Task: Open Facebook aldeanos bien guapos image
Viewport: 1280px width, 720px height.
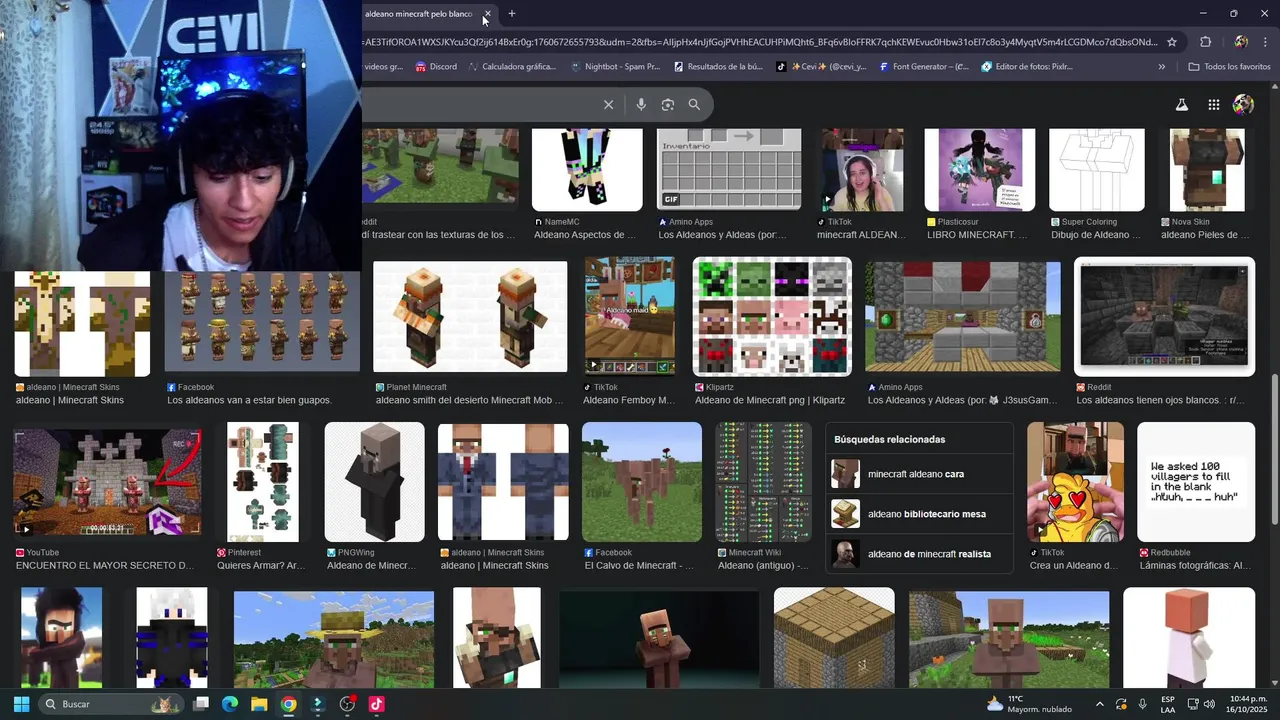Action: tap(262, 320)
